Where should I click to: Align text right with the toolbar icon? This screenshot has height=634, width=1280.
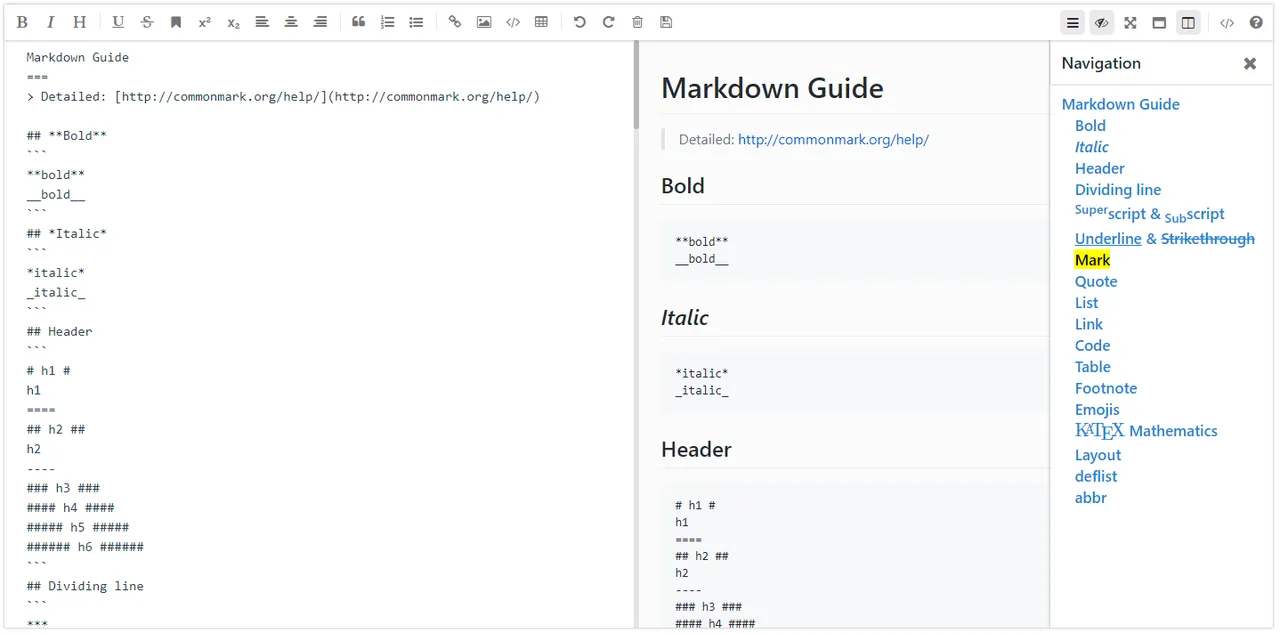320,22
